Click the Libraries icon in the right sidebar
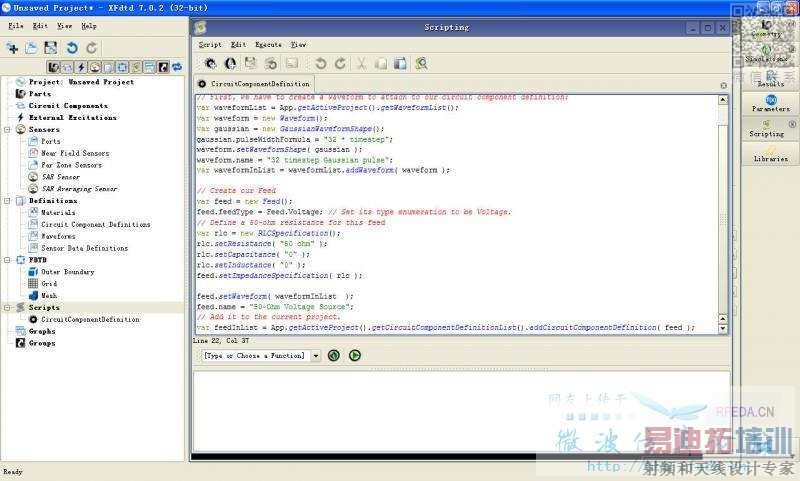 pos(770,150)
